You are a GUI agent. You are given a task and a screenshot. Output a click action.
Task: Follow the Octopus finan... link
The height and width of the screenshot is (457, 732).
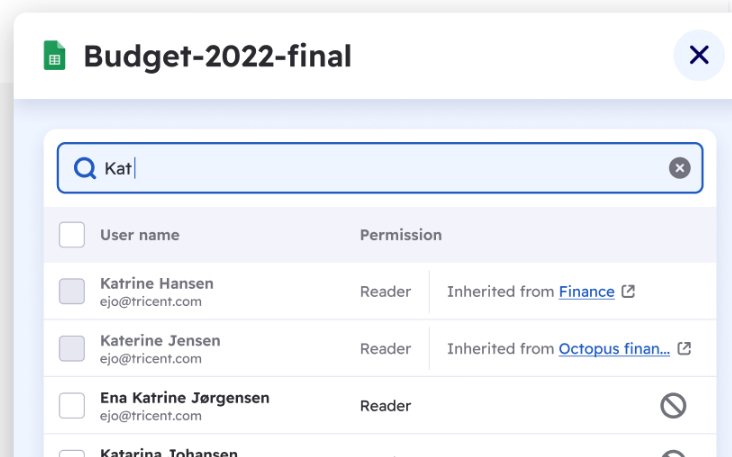point(614,349)
